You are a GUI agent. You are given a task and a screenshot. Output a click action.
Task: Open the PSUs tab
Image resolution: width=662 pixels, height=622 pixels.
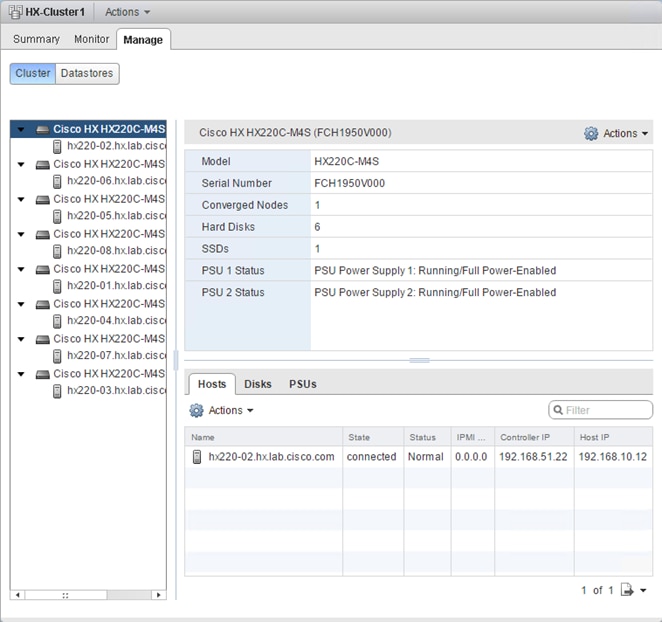(x=303, y=384)
